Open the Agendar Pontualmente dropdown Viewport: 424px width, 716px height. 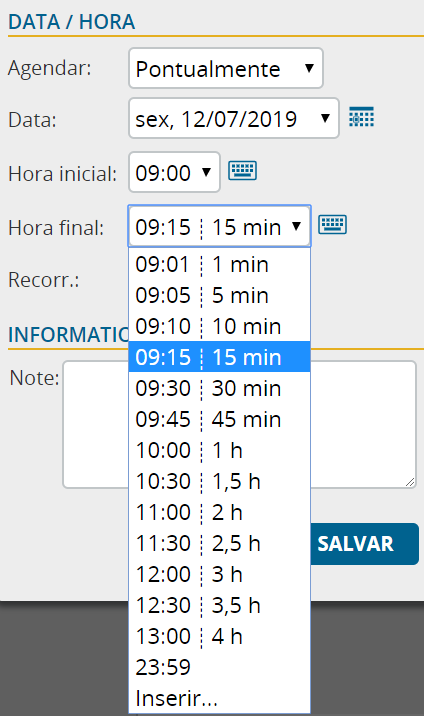point(226,68)
